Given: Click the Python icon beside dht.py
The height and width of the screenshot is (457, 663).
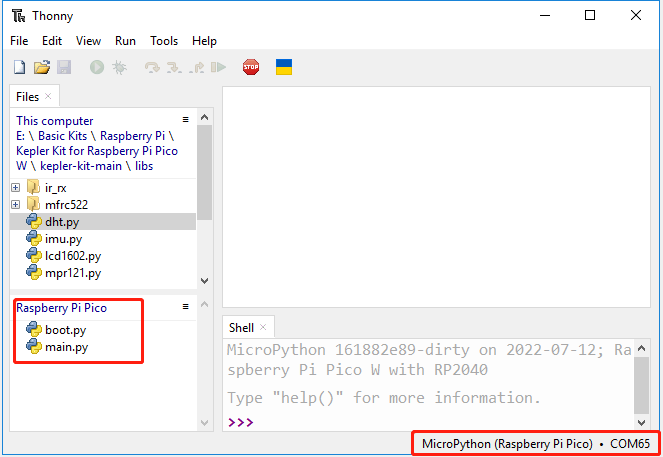Looking at the screenshot, I should tap(34, 222).
